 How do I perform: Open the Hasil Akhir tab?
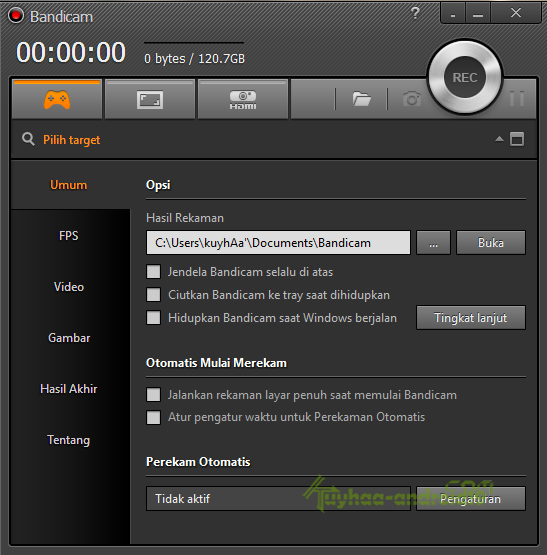[69, 389]
